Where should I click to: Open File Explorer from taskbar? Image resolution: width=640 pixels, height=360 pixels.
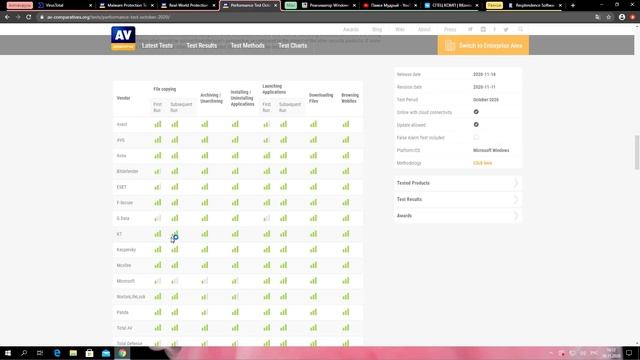73,353
